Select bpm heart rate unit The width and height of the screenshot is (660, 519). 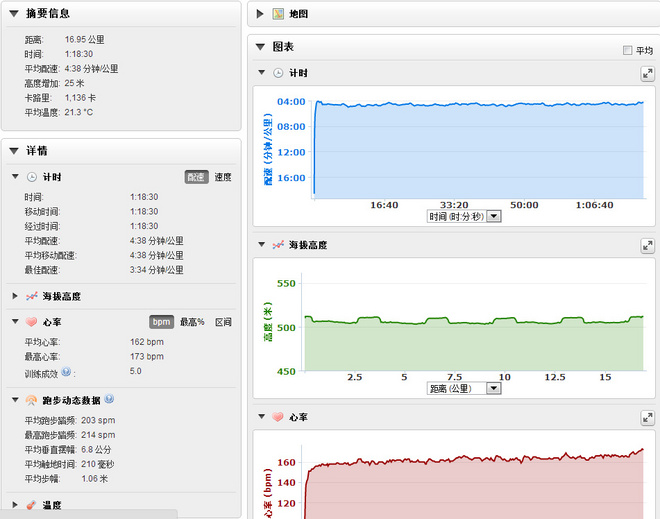point(162,322)
